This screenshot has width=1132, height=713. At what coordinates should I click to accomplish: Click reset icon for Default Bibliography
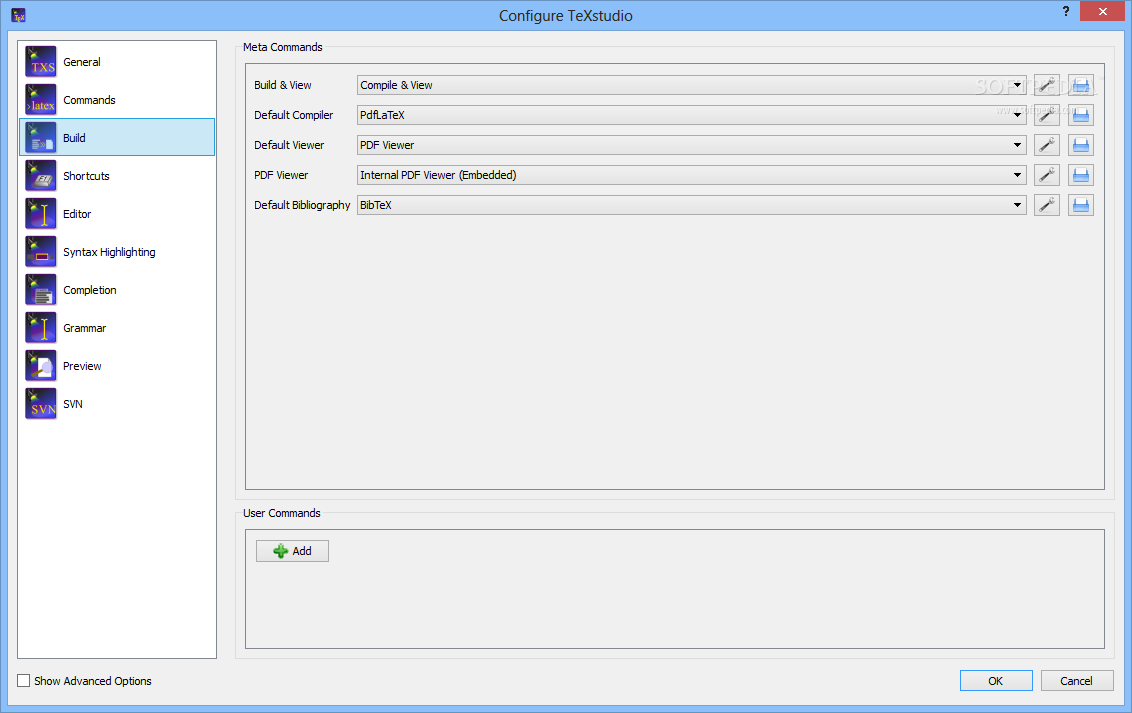[1081, 205]
